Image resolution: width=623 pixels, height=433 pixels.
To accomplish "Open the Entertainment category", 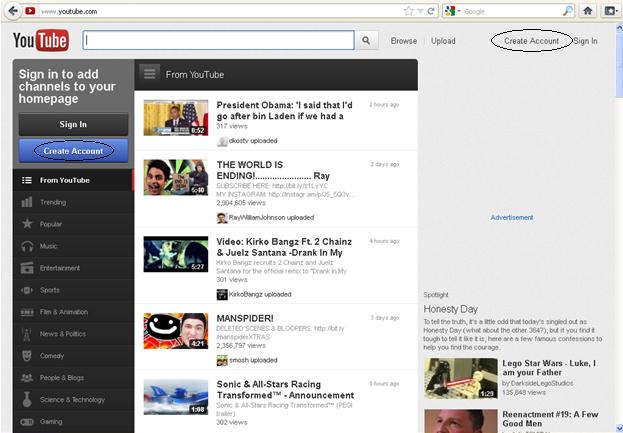I will pyautogui.click(x=73, y=268).
